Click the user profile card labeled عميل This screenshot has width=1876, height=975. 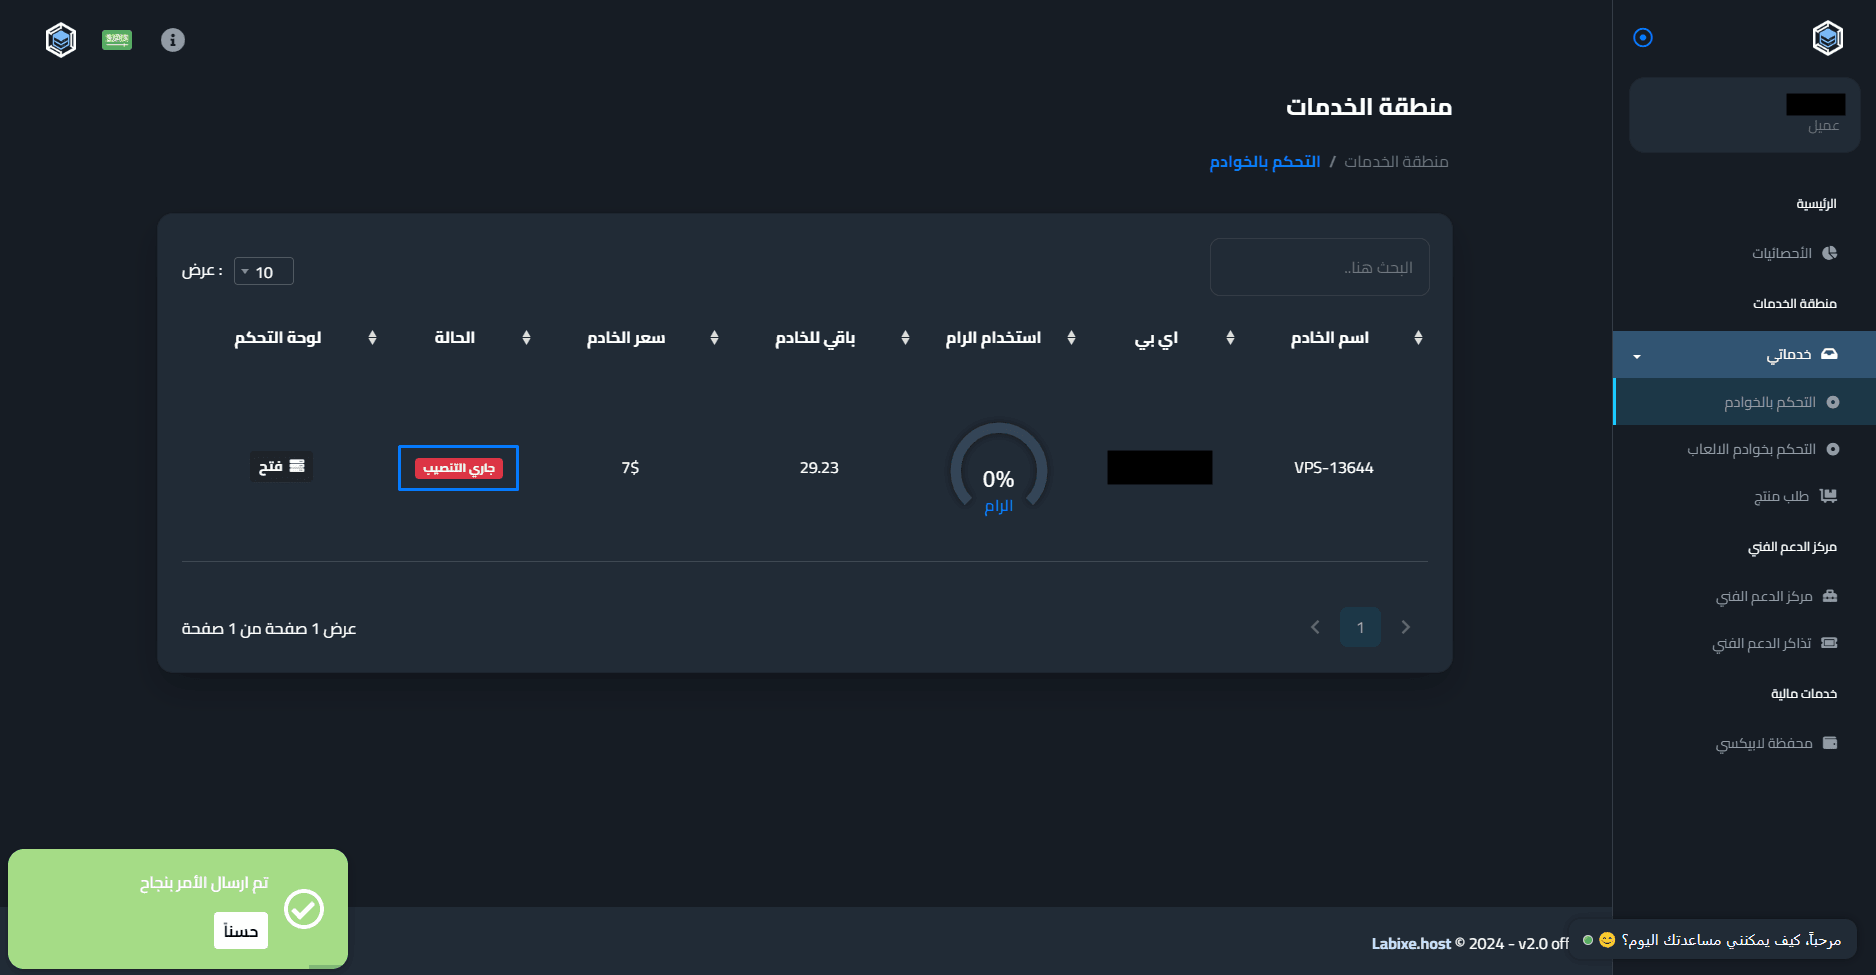tap(1744, 115)
